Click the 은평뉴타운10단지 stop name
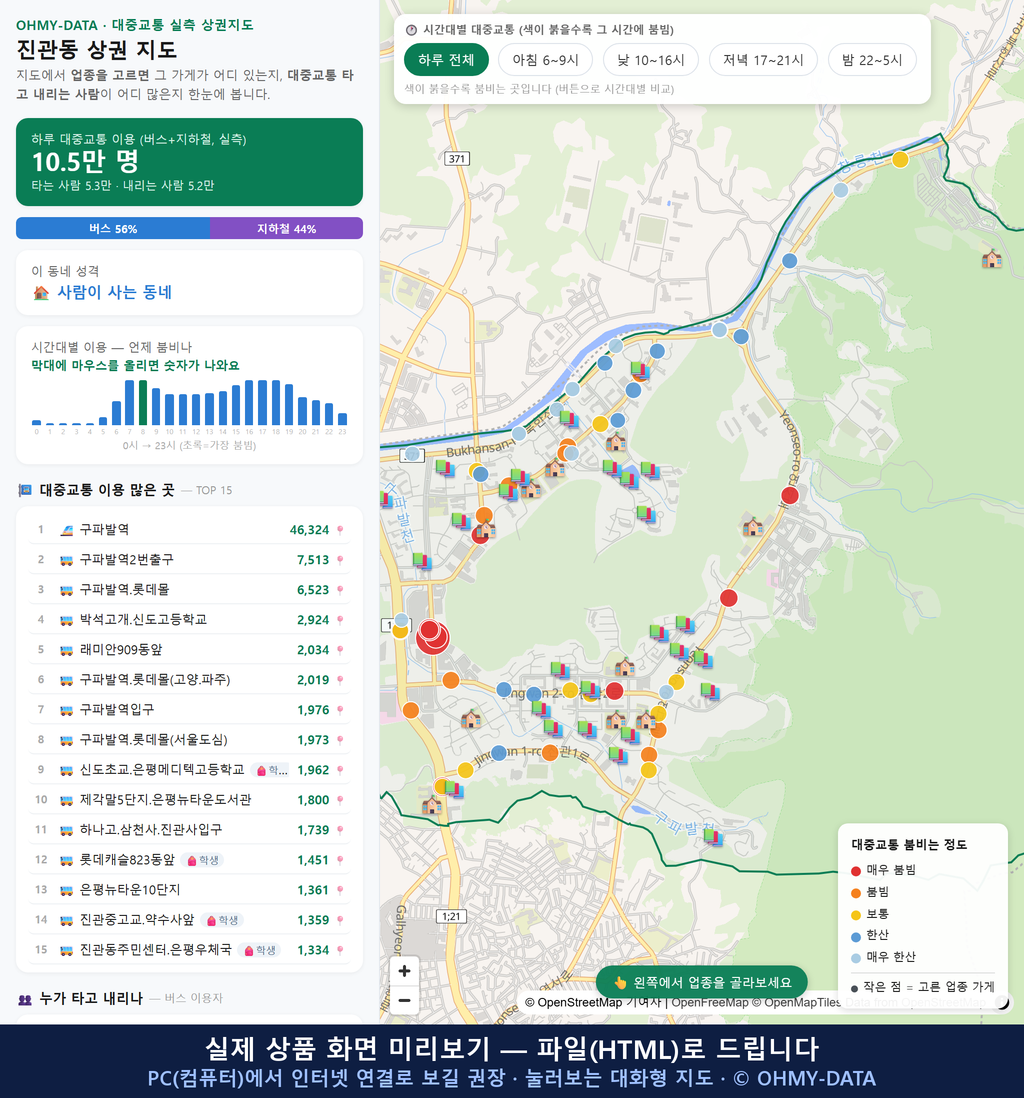 [130, 890]
